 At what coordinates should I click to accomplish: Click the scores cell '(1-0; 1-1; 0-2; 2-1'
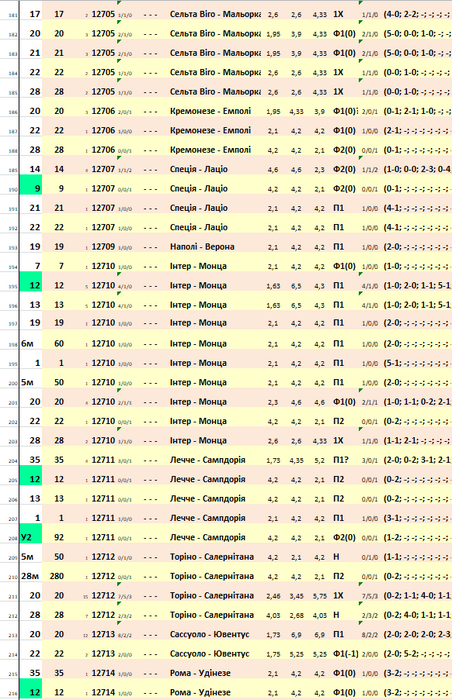(x=417, y=402)
